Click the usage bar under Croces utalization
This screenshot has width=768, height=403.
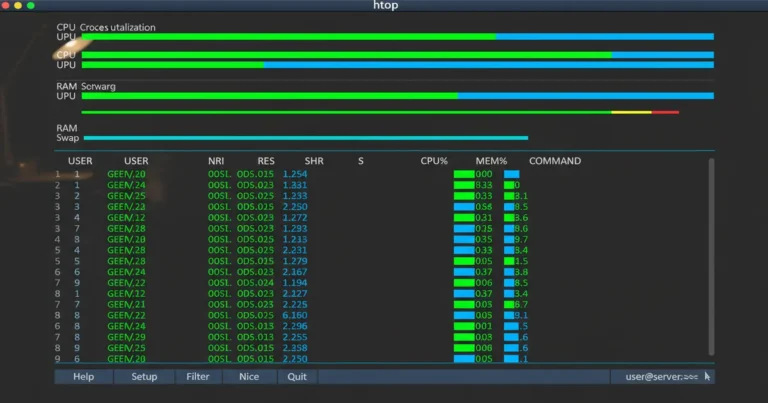(398, 37)
